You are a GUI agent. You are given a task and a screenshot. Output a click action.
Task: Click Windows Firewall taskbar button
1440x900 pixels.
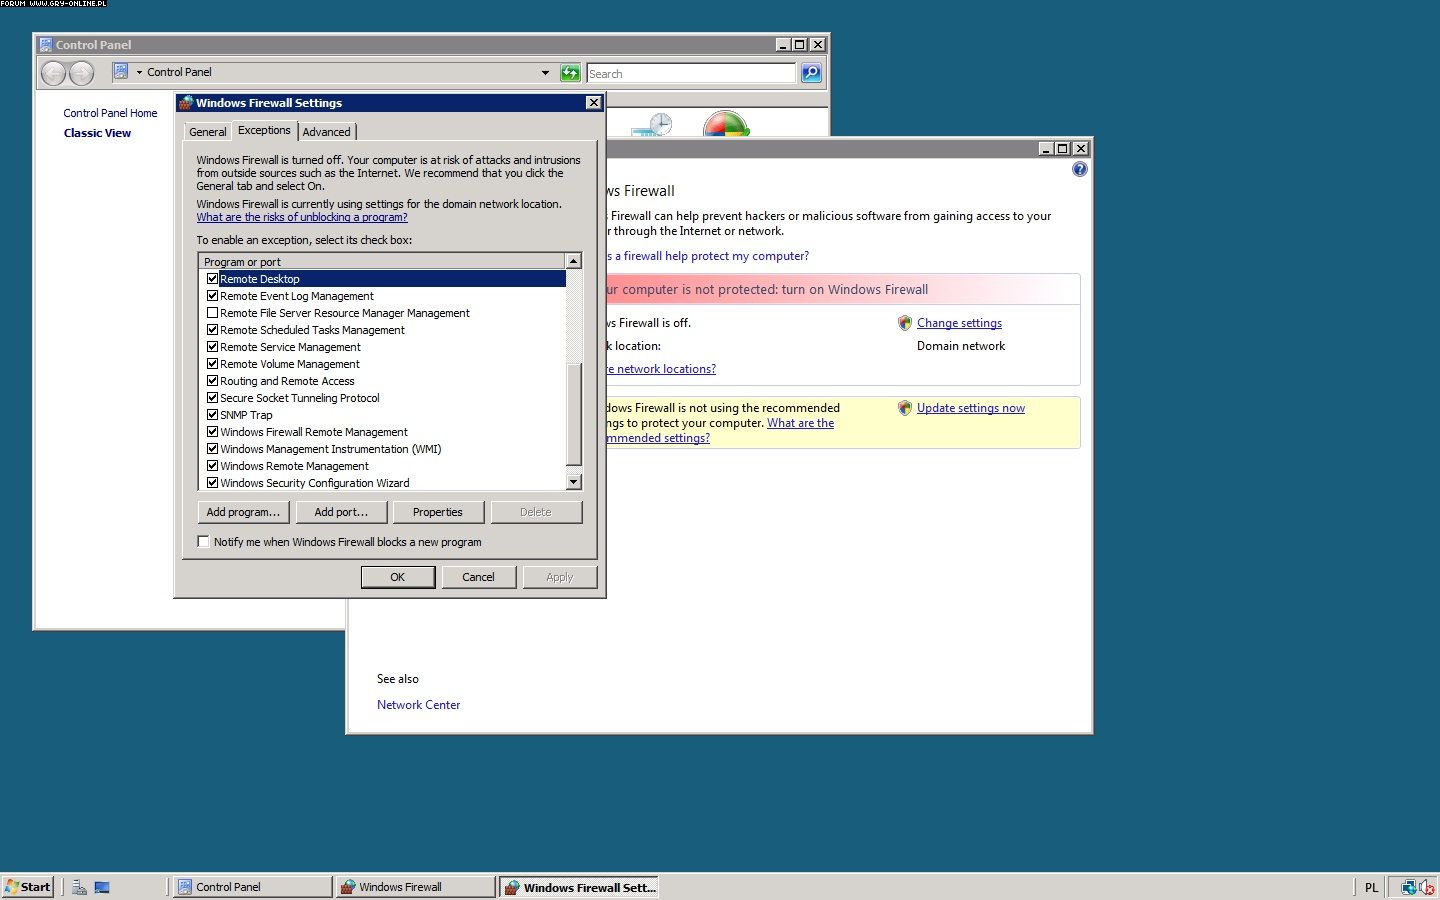415,887
